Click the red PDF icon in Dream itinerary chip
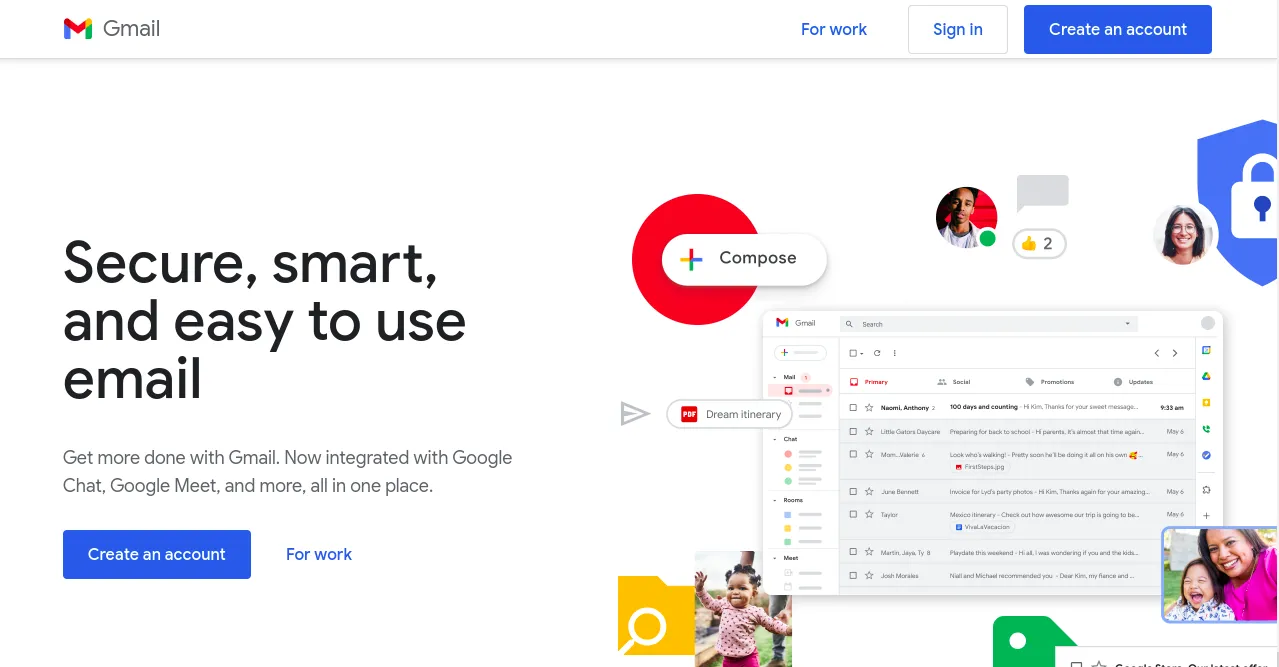This screenshot has width=1279, height=667. click(x=689, y=414)
